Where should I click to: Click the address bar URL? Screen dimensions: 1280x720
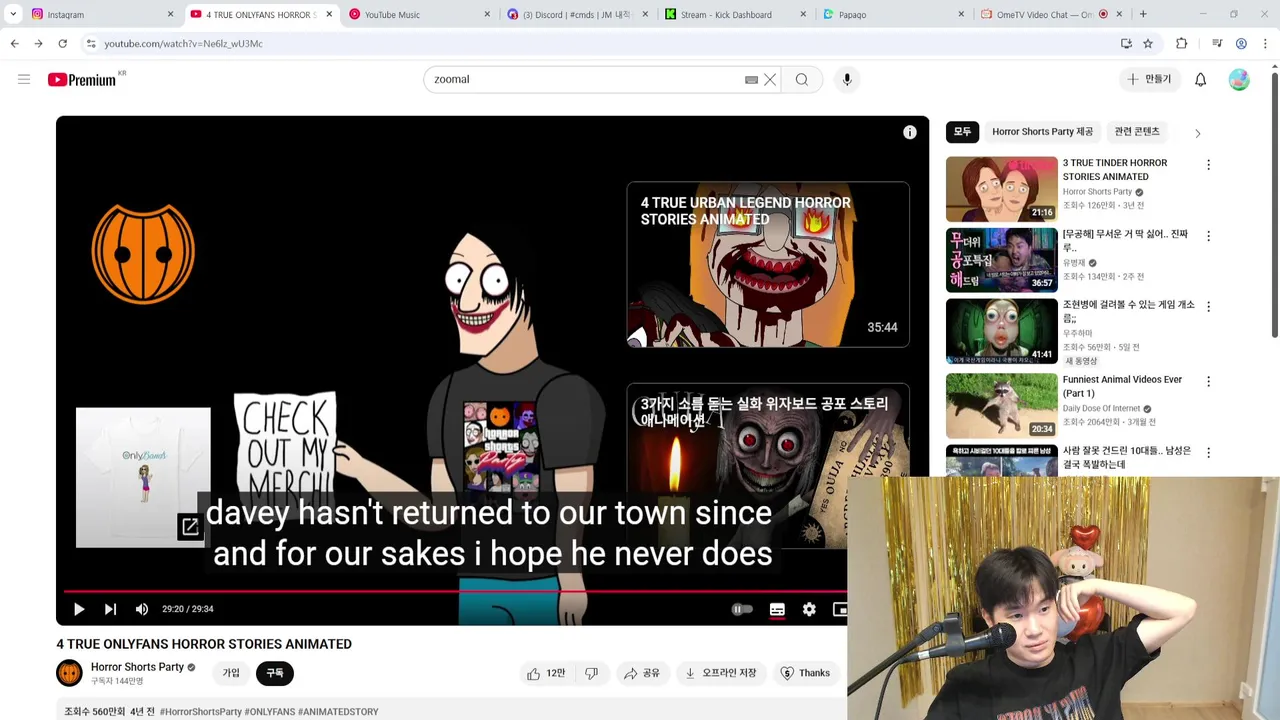click(184, 44)
